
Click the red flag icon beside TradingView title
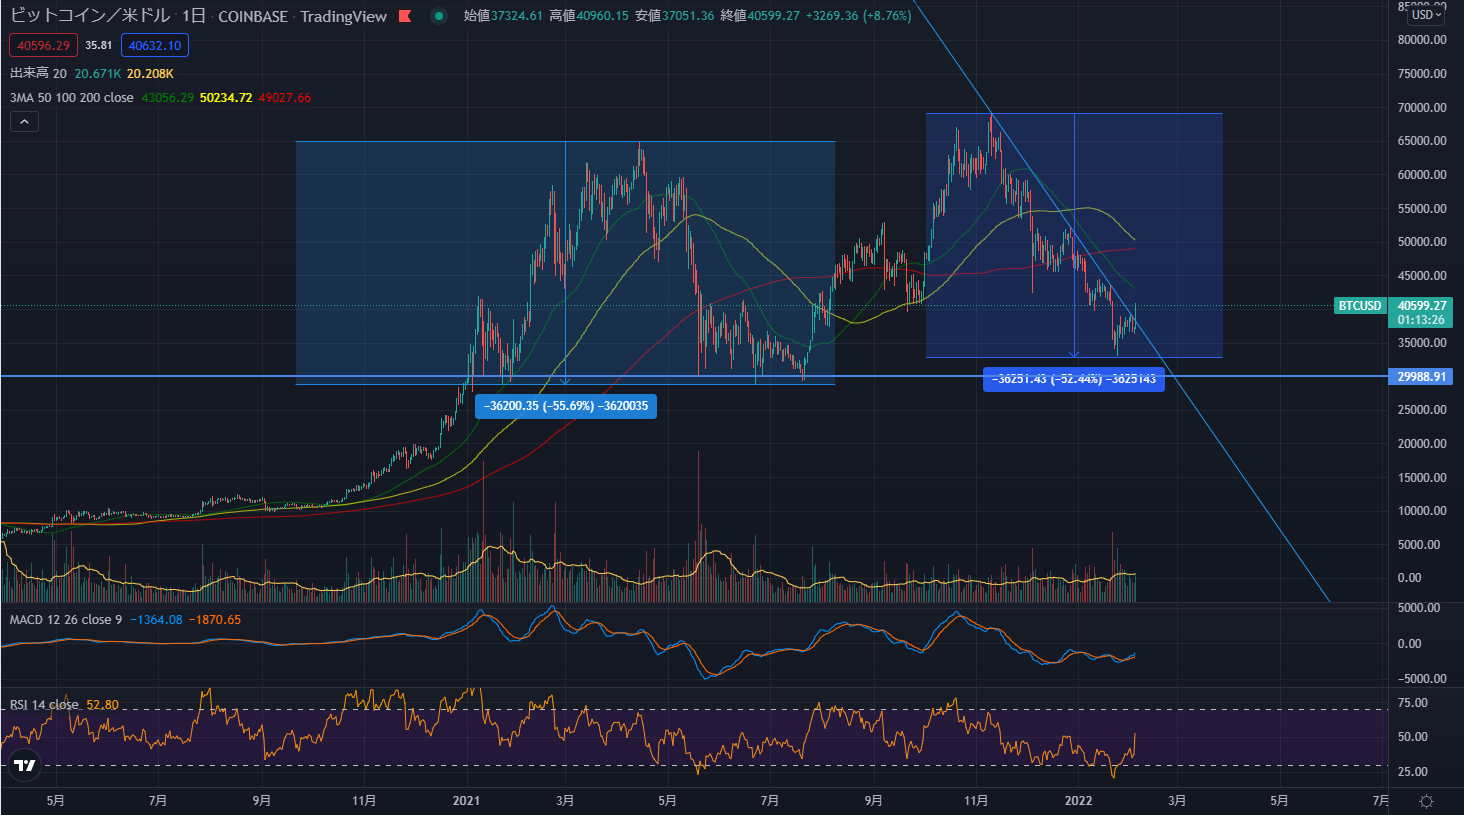point(405,16)
